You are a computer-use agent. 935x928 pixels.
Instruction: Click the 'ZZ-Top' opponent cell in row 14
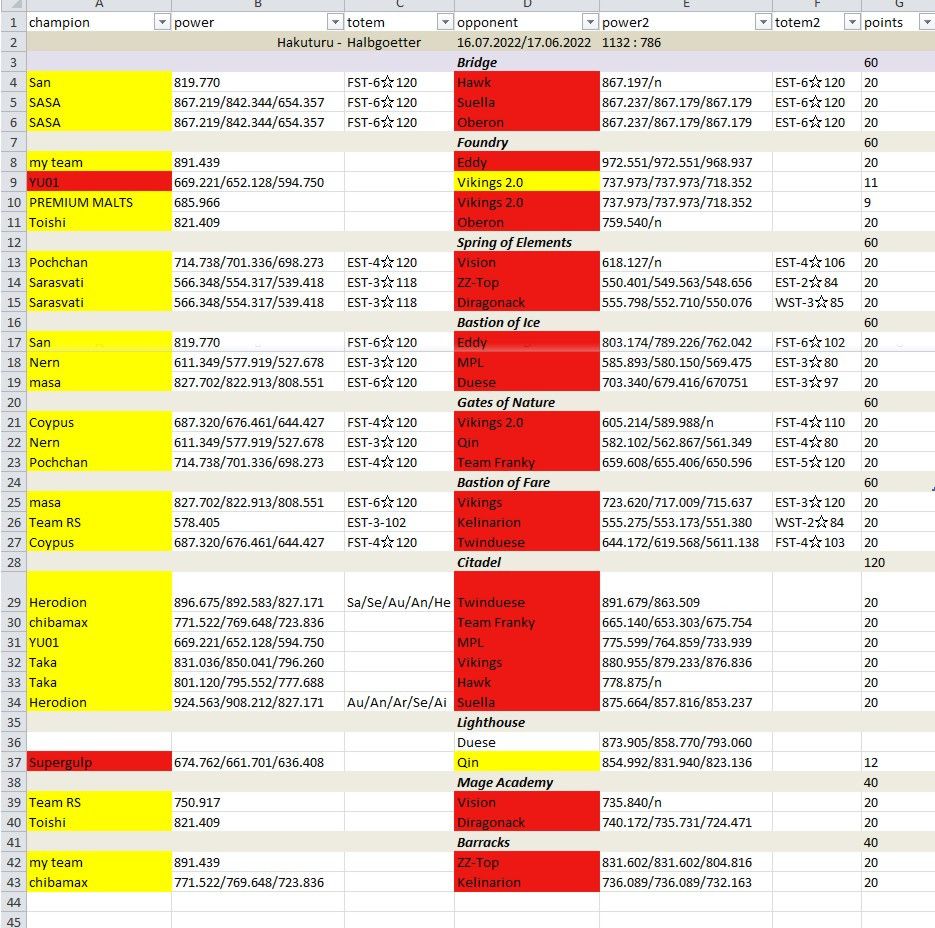click(527, 283)
